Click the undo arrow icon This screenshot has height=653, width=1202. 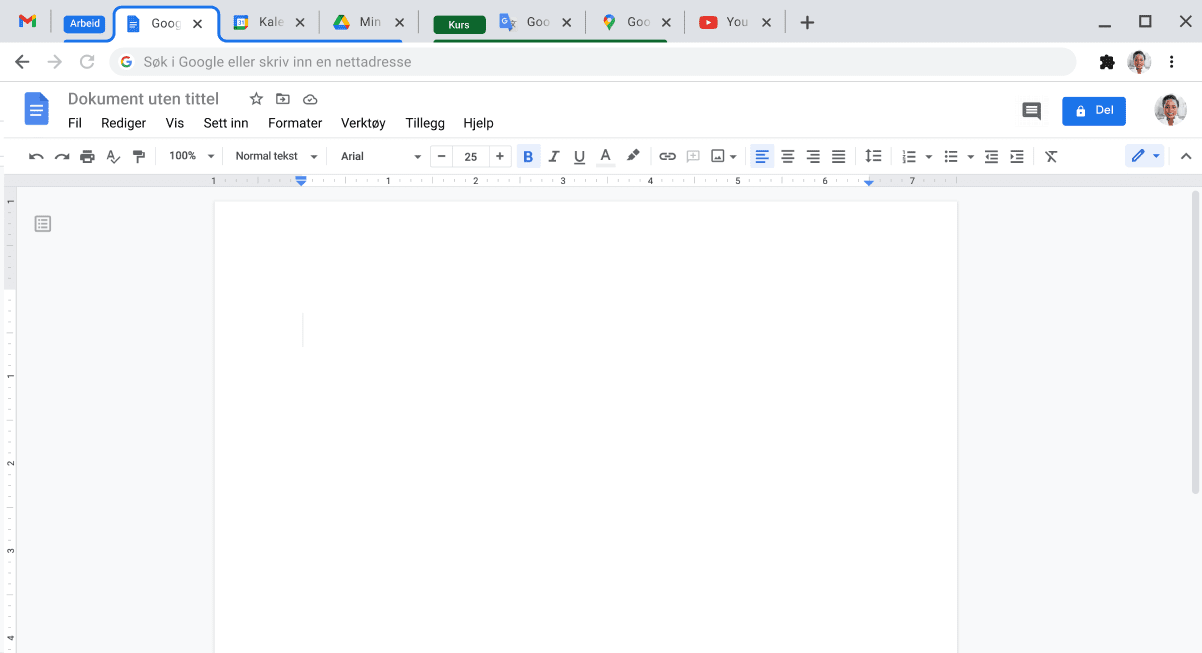tap(36, 156)
